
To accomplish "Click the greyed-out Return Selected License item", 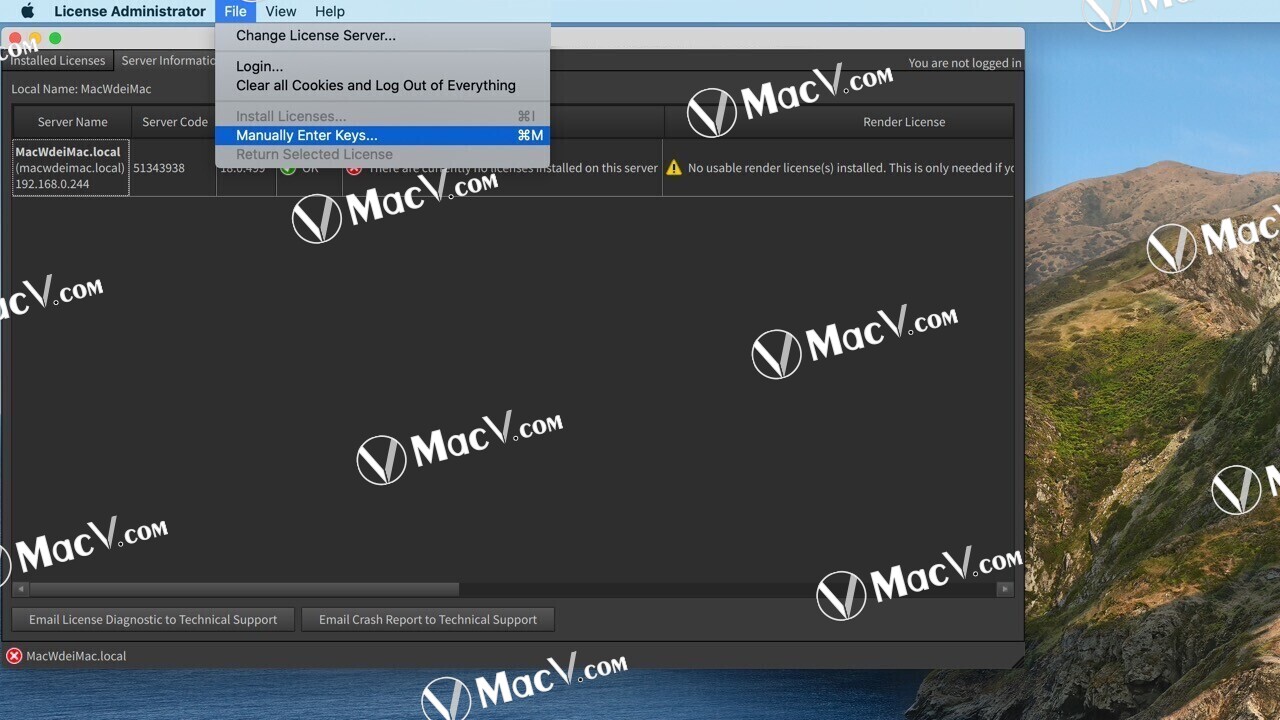I will 383,154.
